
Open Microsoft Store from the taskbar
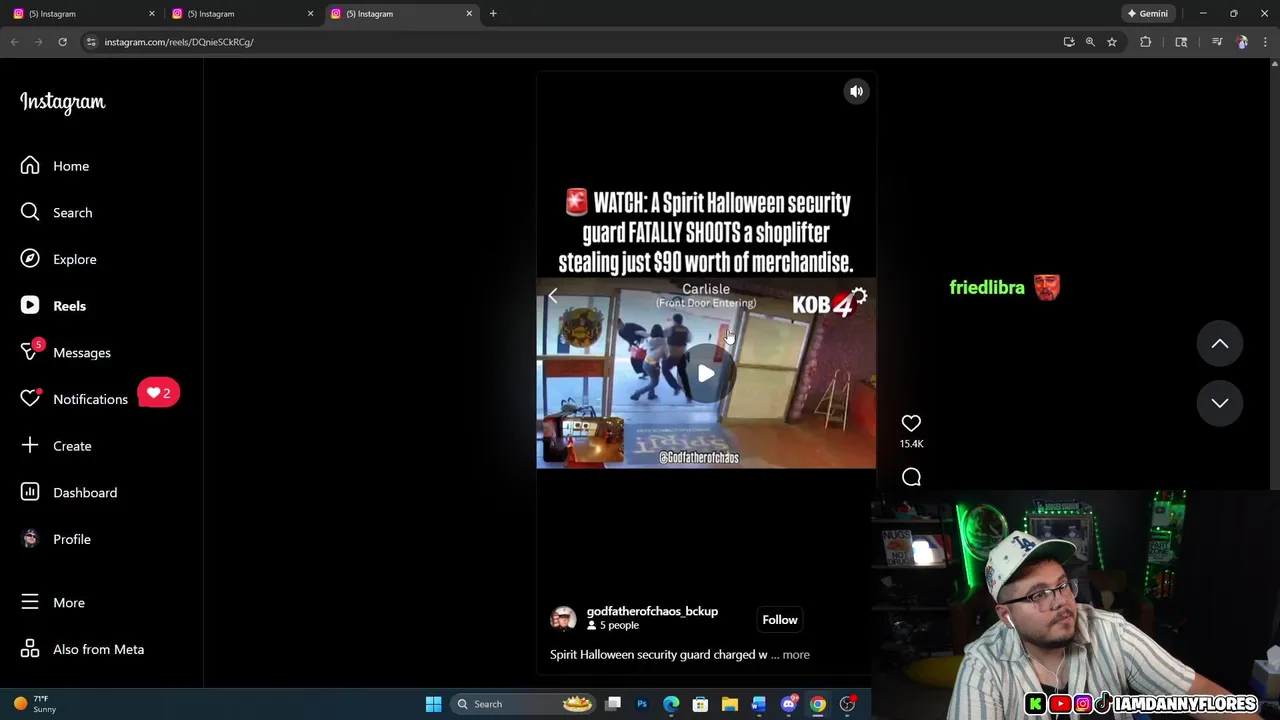700,704
